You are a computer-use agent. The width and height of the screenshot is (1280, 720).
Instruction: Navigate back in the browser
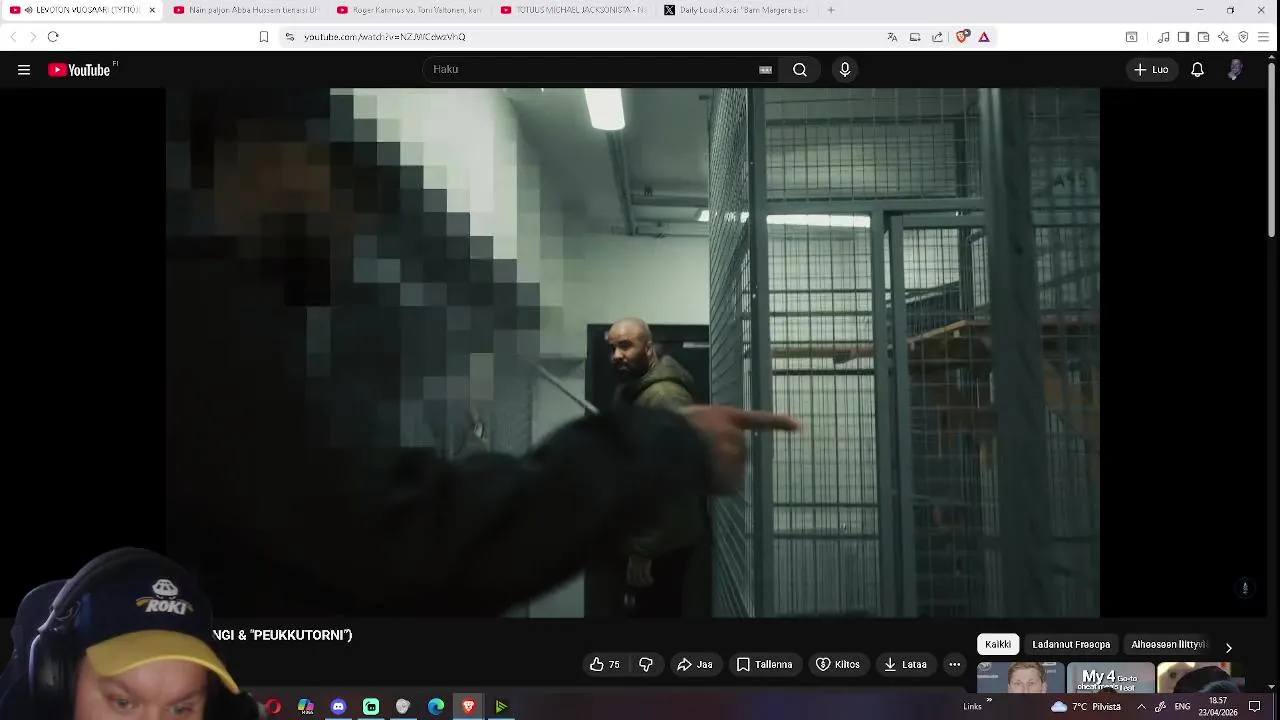[x=13, y=37]
